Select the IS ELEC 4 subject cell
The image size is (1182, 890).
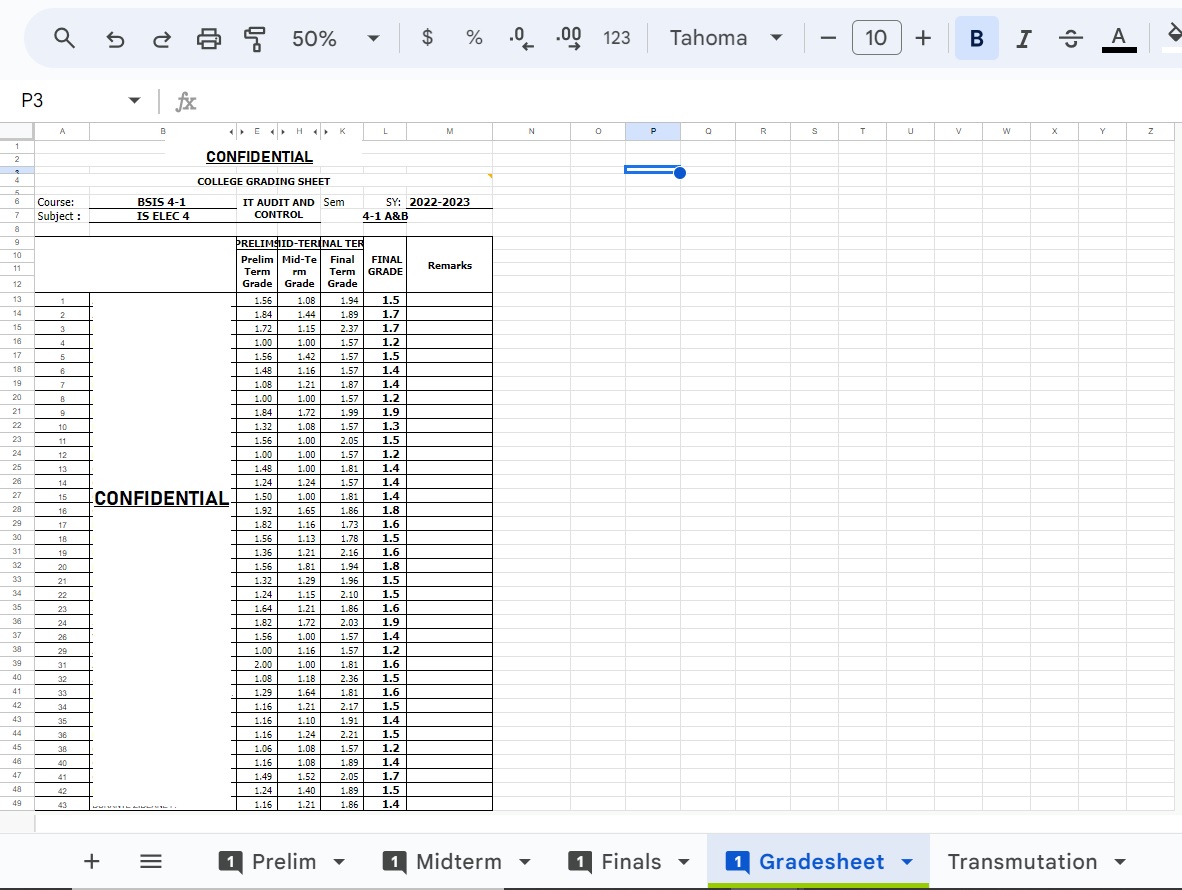pyautogui.click(x=162, y=216)
